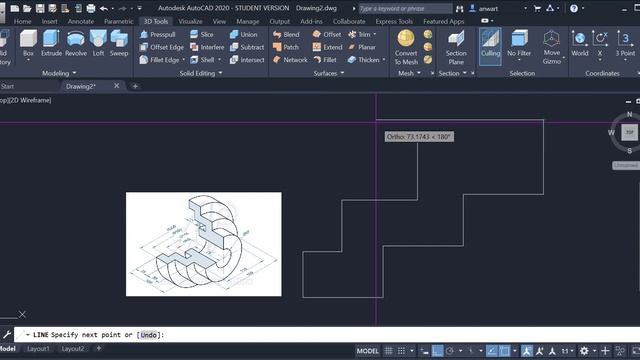Click the World UCS icon
Viewport: 640px width, 360px height.
tap(580, 43)
